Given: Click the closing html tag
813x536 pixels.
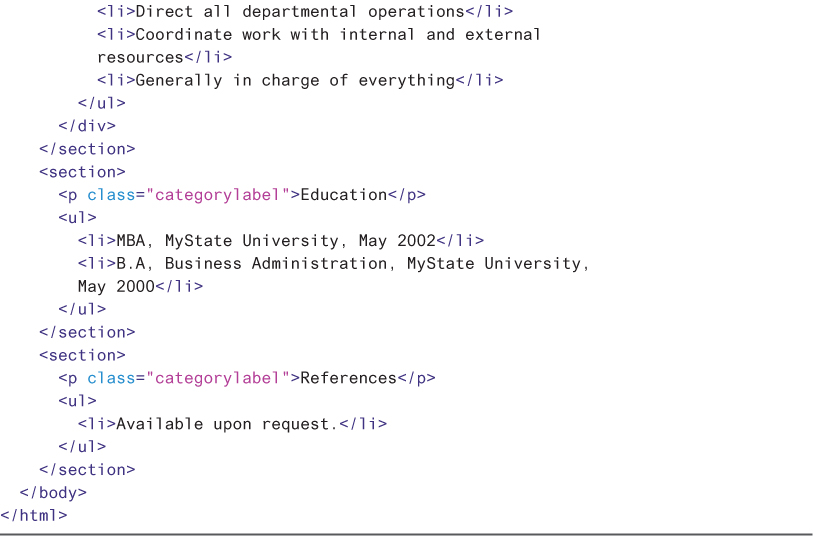Looking at the screenshot, I should pyautogui.click(x=34, y=515).
